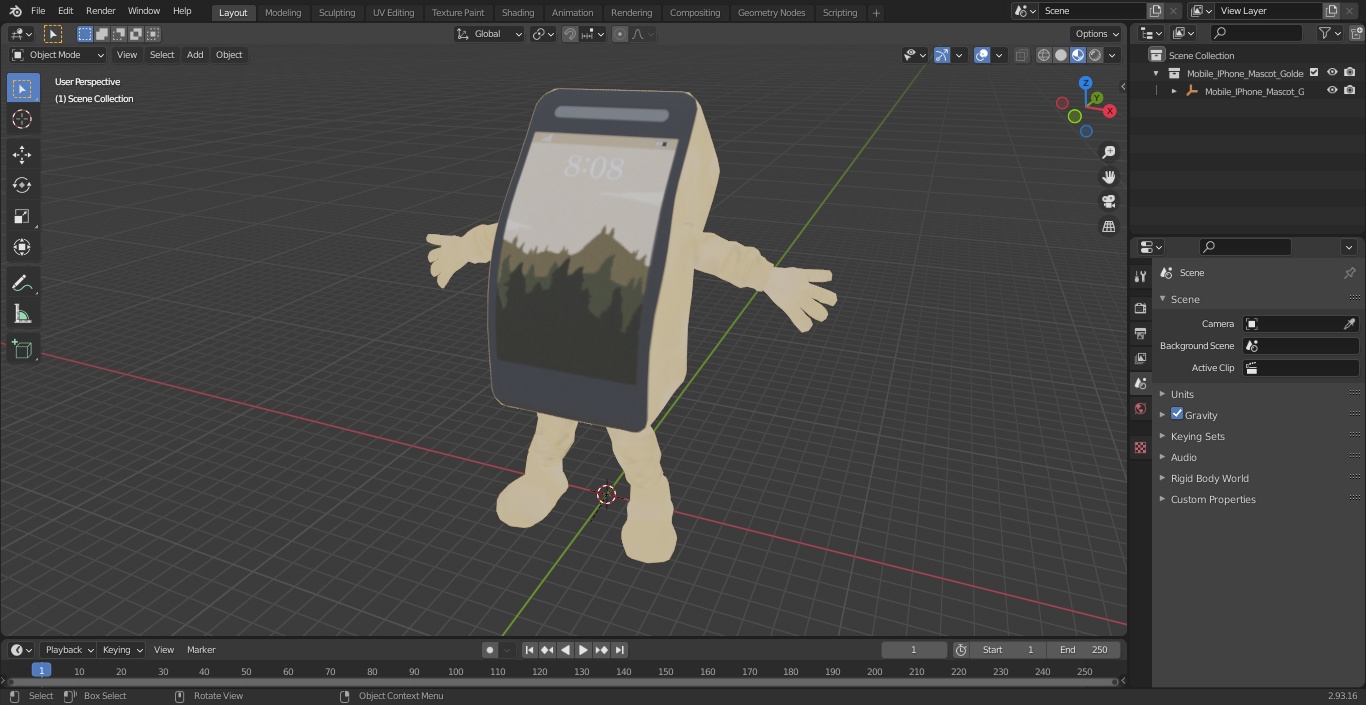Disable rendering of Mobile_IPhone_Mascot_G object
This screenshot has width=1366, height=705.
click(1350, 91)
